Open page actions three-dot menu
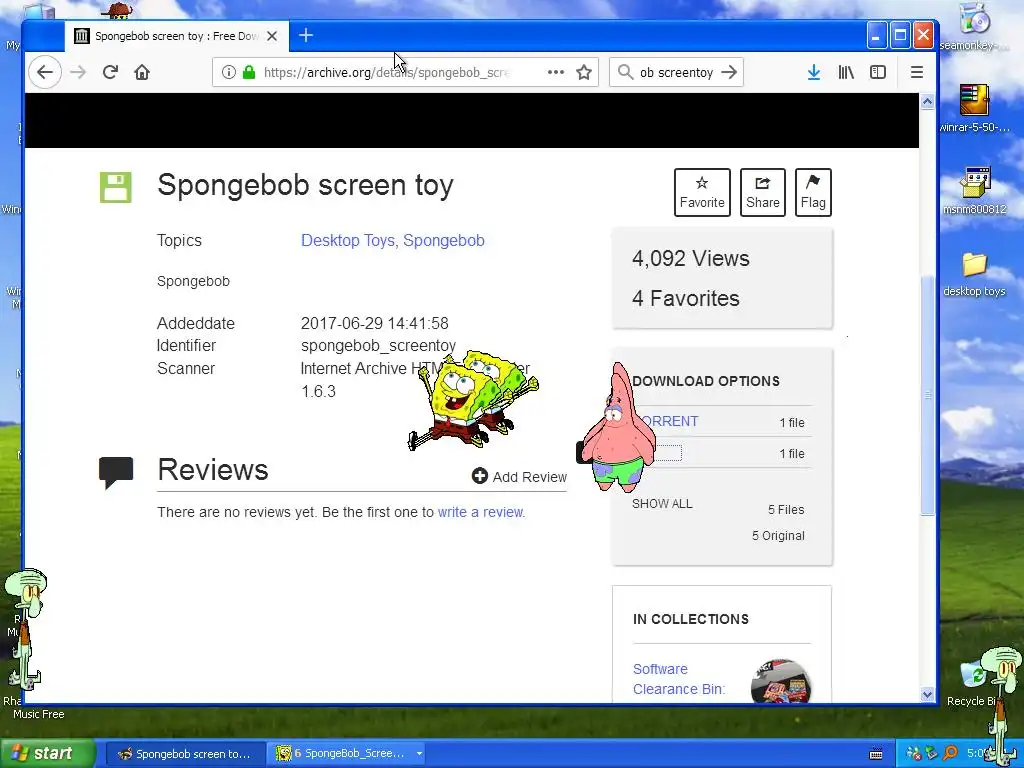 [556, 72]
